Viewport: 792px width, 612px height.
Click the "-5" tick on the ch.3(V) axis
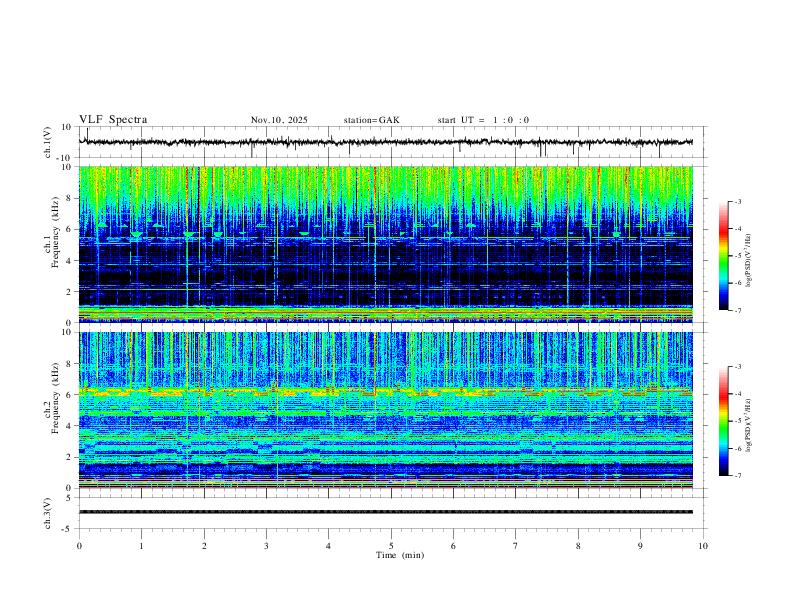click(x=68, y=529)
